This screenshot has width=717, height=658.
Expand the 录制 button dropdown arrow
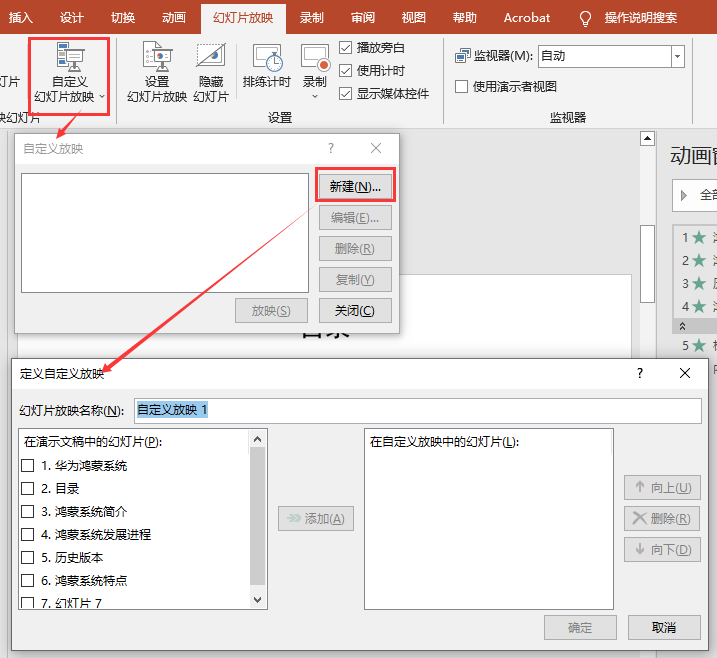315,96
